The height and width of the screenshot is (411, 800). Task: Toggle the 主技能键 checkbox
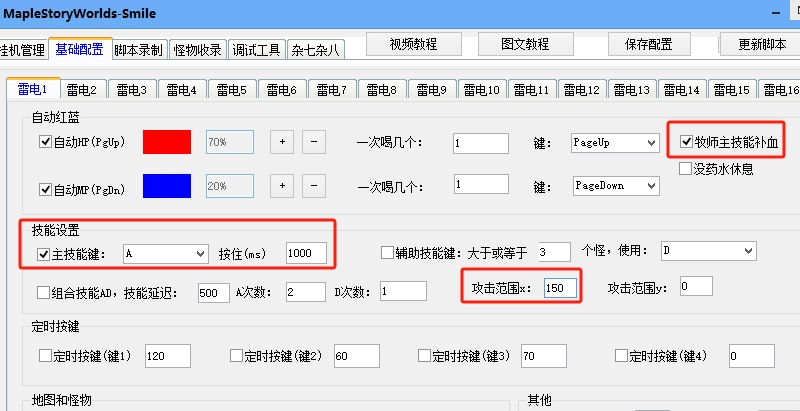pos(44,254)
